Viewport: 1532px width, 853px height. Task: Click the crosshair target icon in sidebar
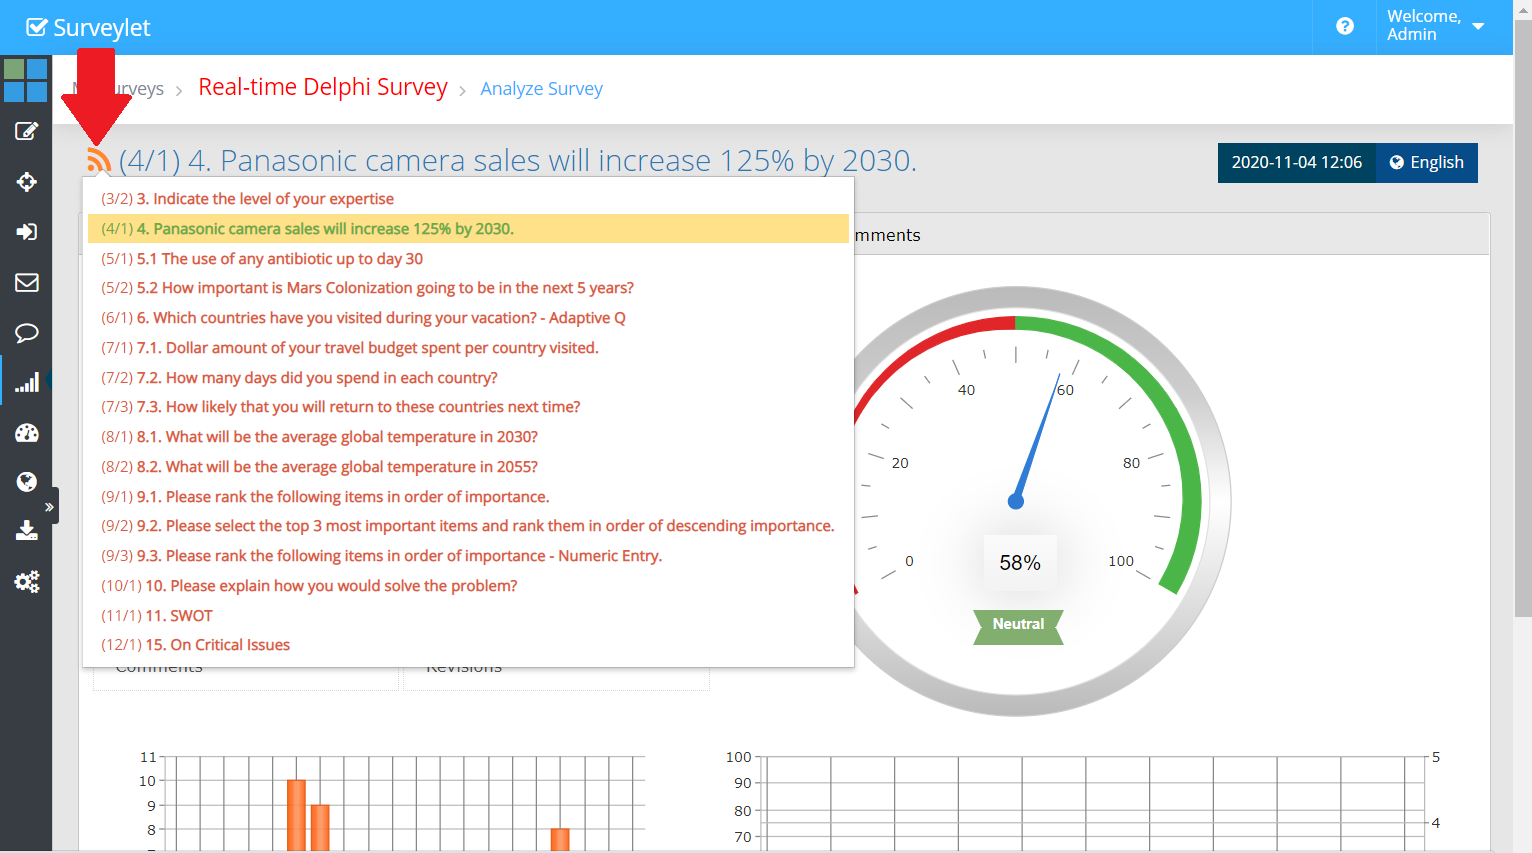click(x=26, y=182)
